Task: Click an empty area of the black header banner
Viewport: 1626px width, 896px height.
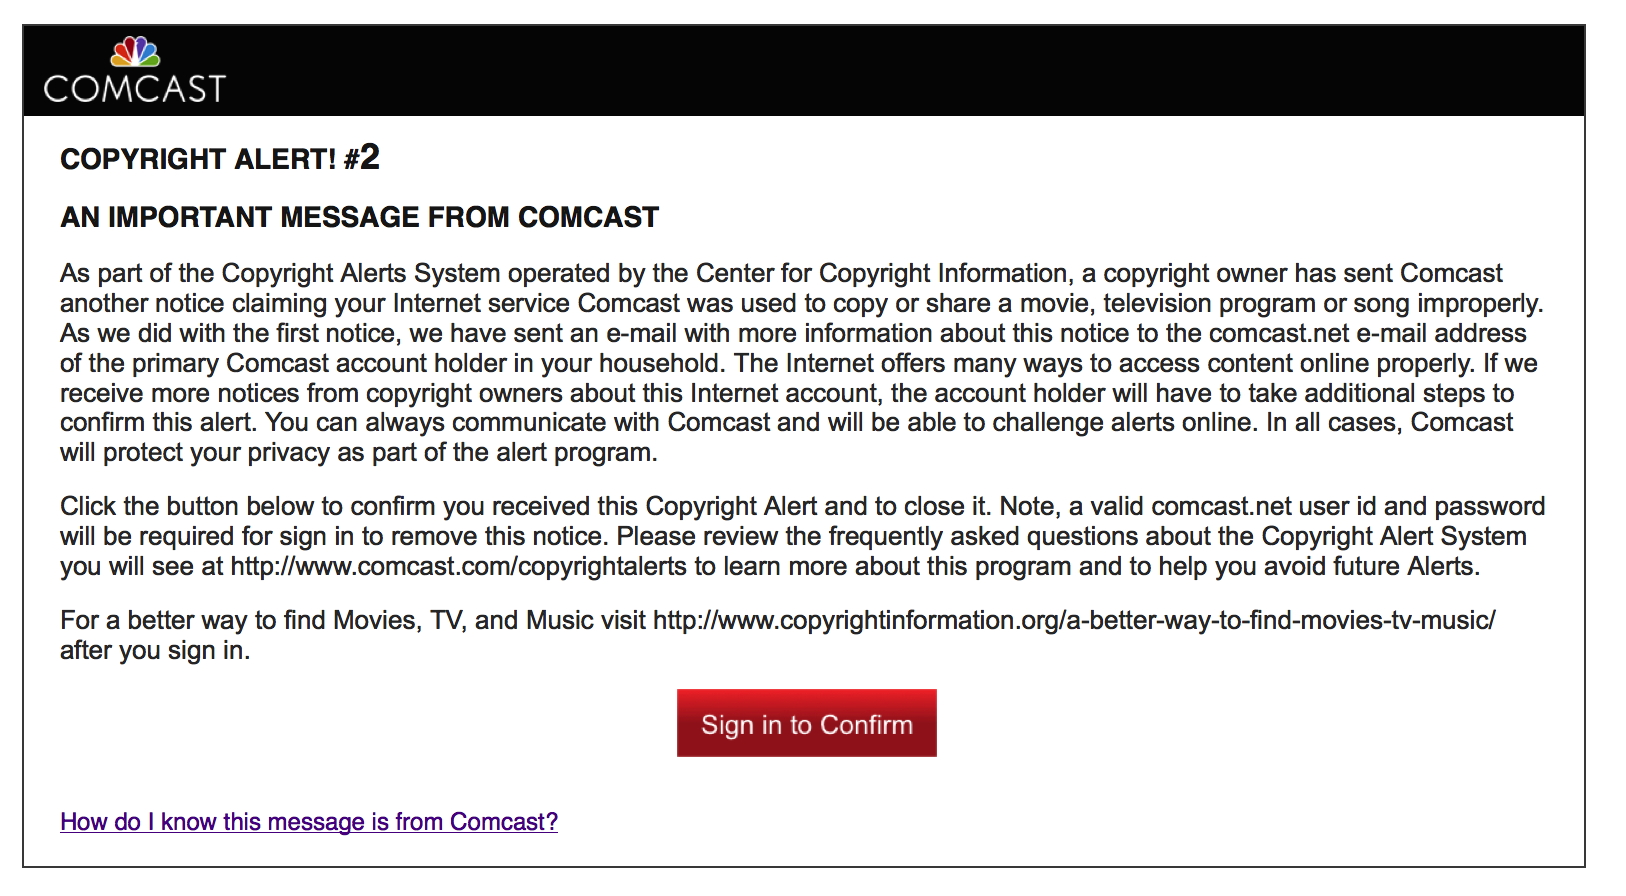Action: pyautogui.click(x=900, y=70)
